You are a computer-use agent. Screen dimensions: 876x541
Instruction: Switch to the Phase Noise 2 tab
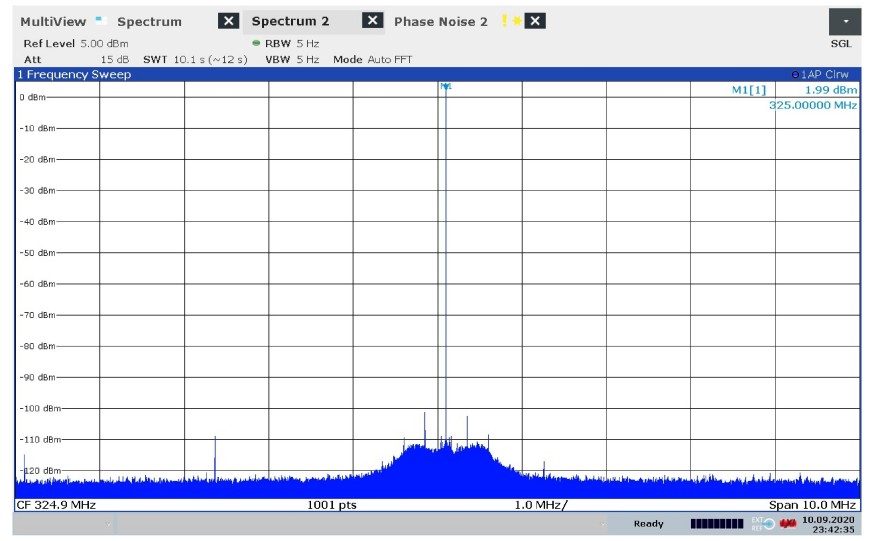point(441,22)
